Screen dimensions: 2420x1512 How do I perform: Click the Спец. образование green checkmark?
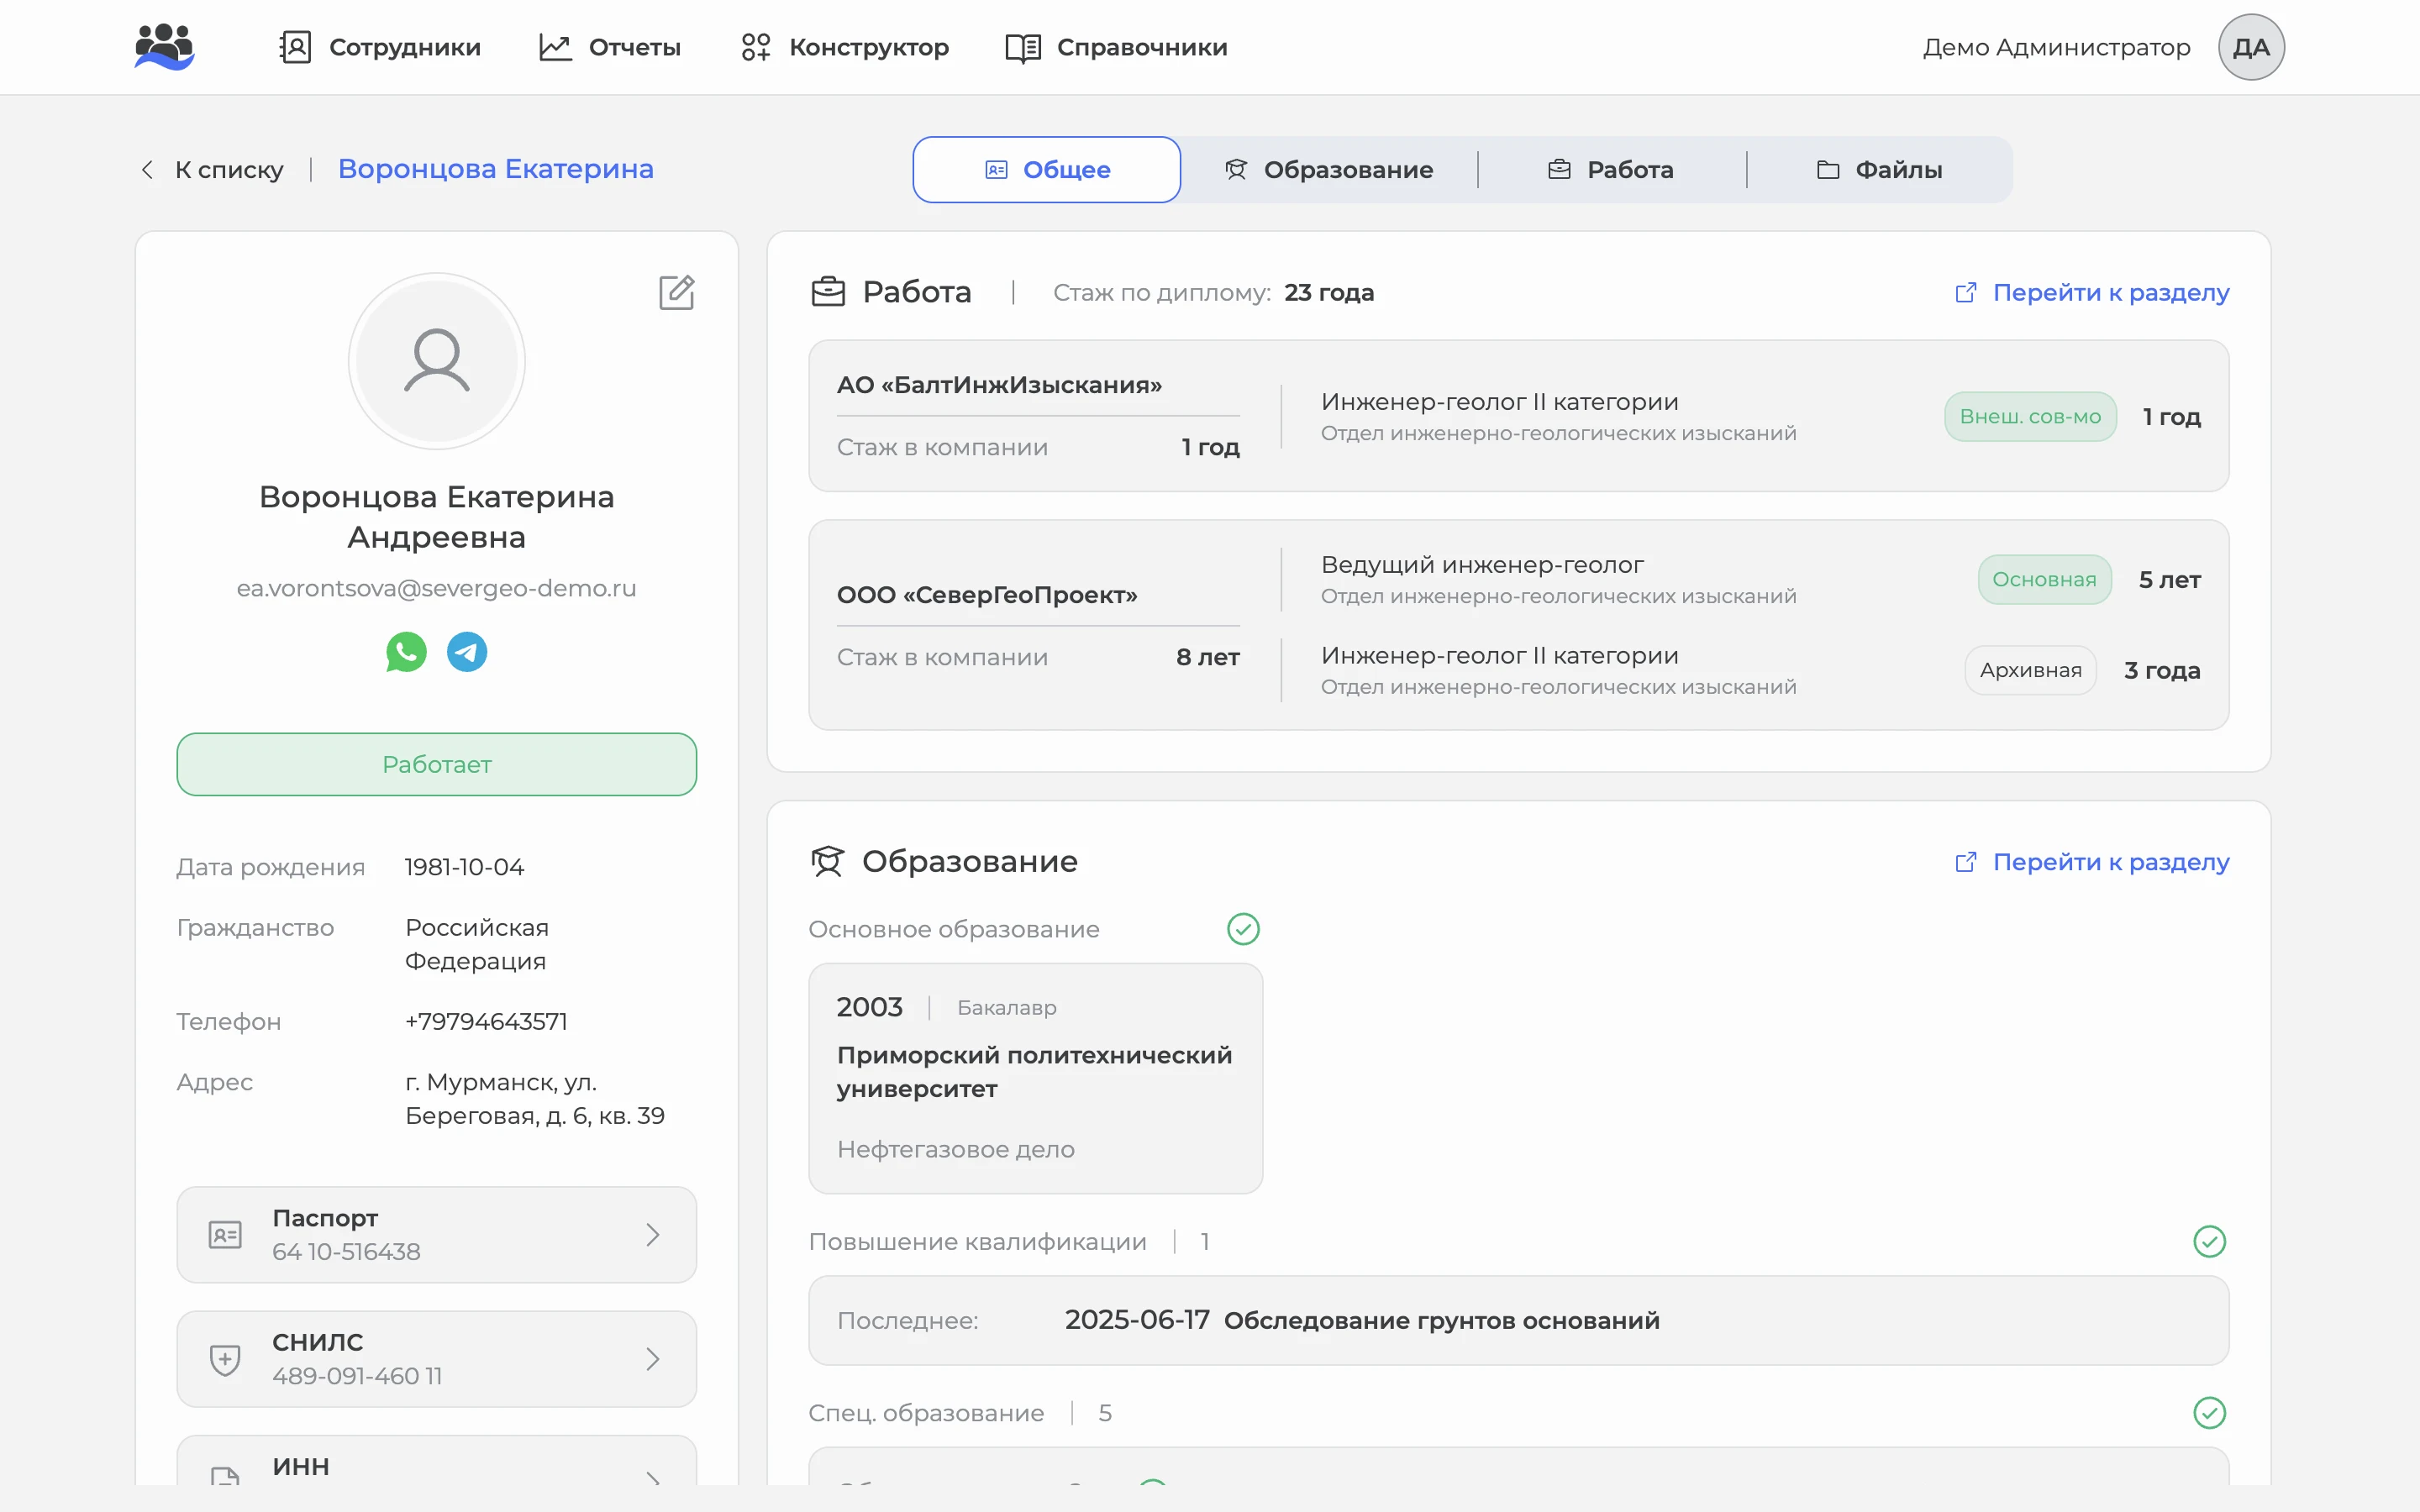pos(2209,1413)
